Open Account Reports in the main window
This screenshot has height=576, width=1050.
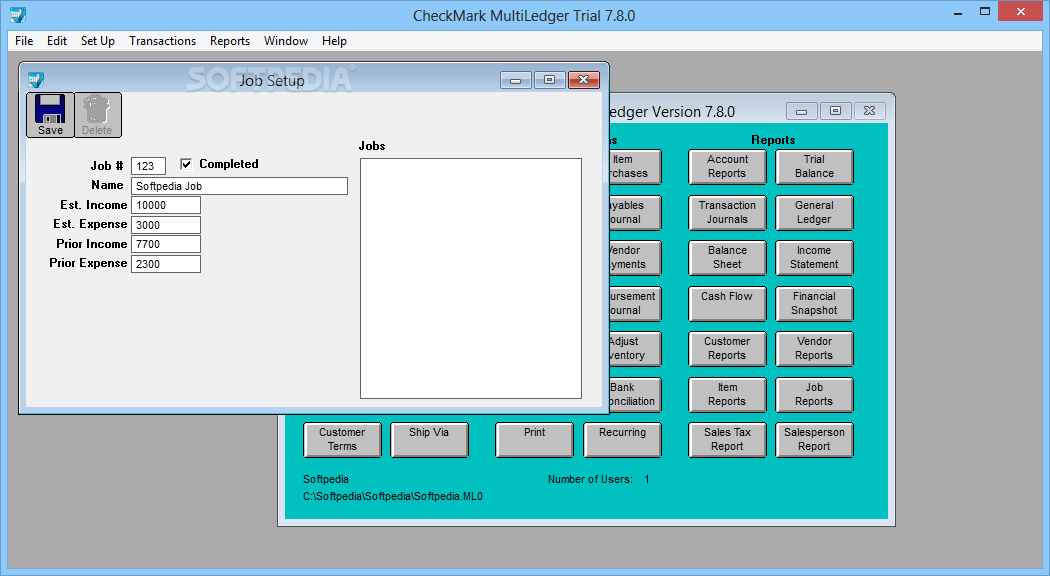click(727, 166)
